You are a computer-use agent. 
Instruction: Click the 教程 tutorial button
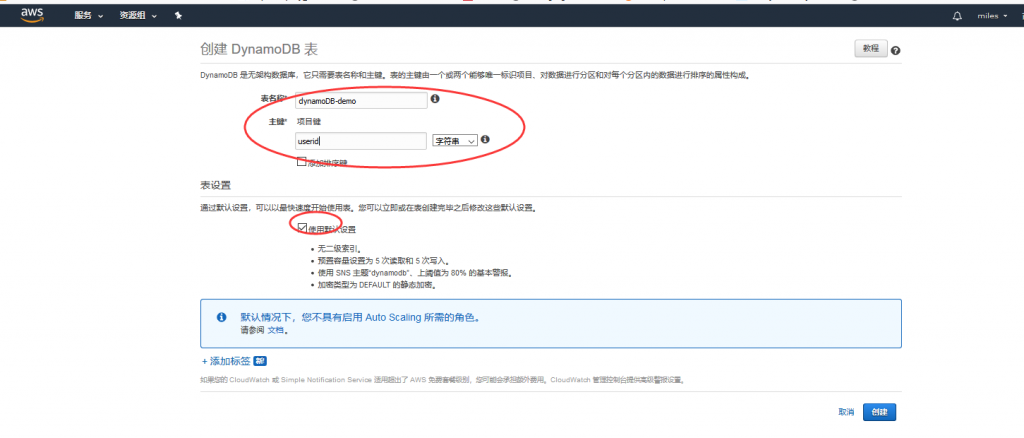coord(871,49)
